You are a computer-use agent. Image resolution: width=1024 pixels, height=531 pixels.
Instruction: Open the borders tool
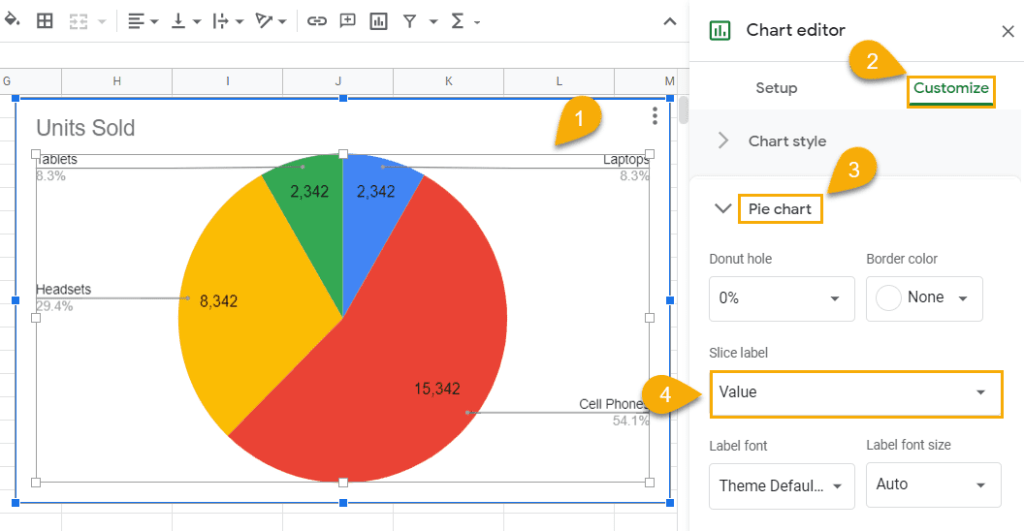(x=44, y=21)
